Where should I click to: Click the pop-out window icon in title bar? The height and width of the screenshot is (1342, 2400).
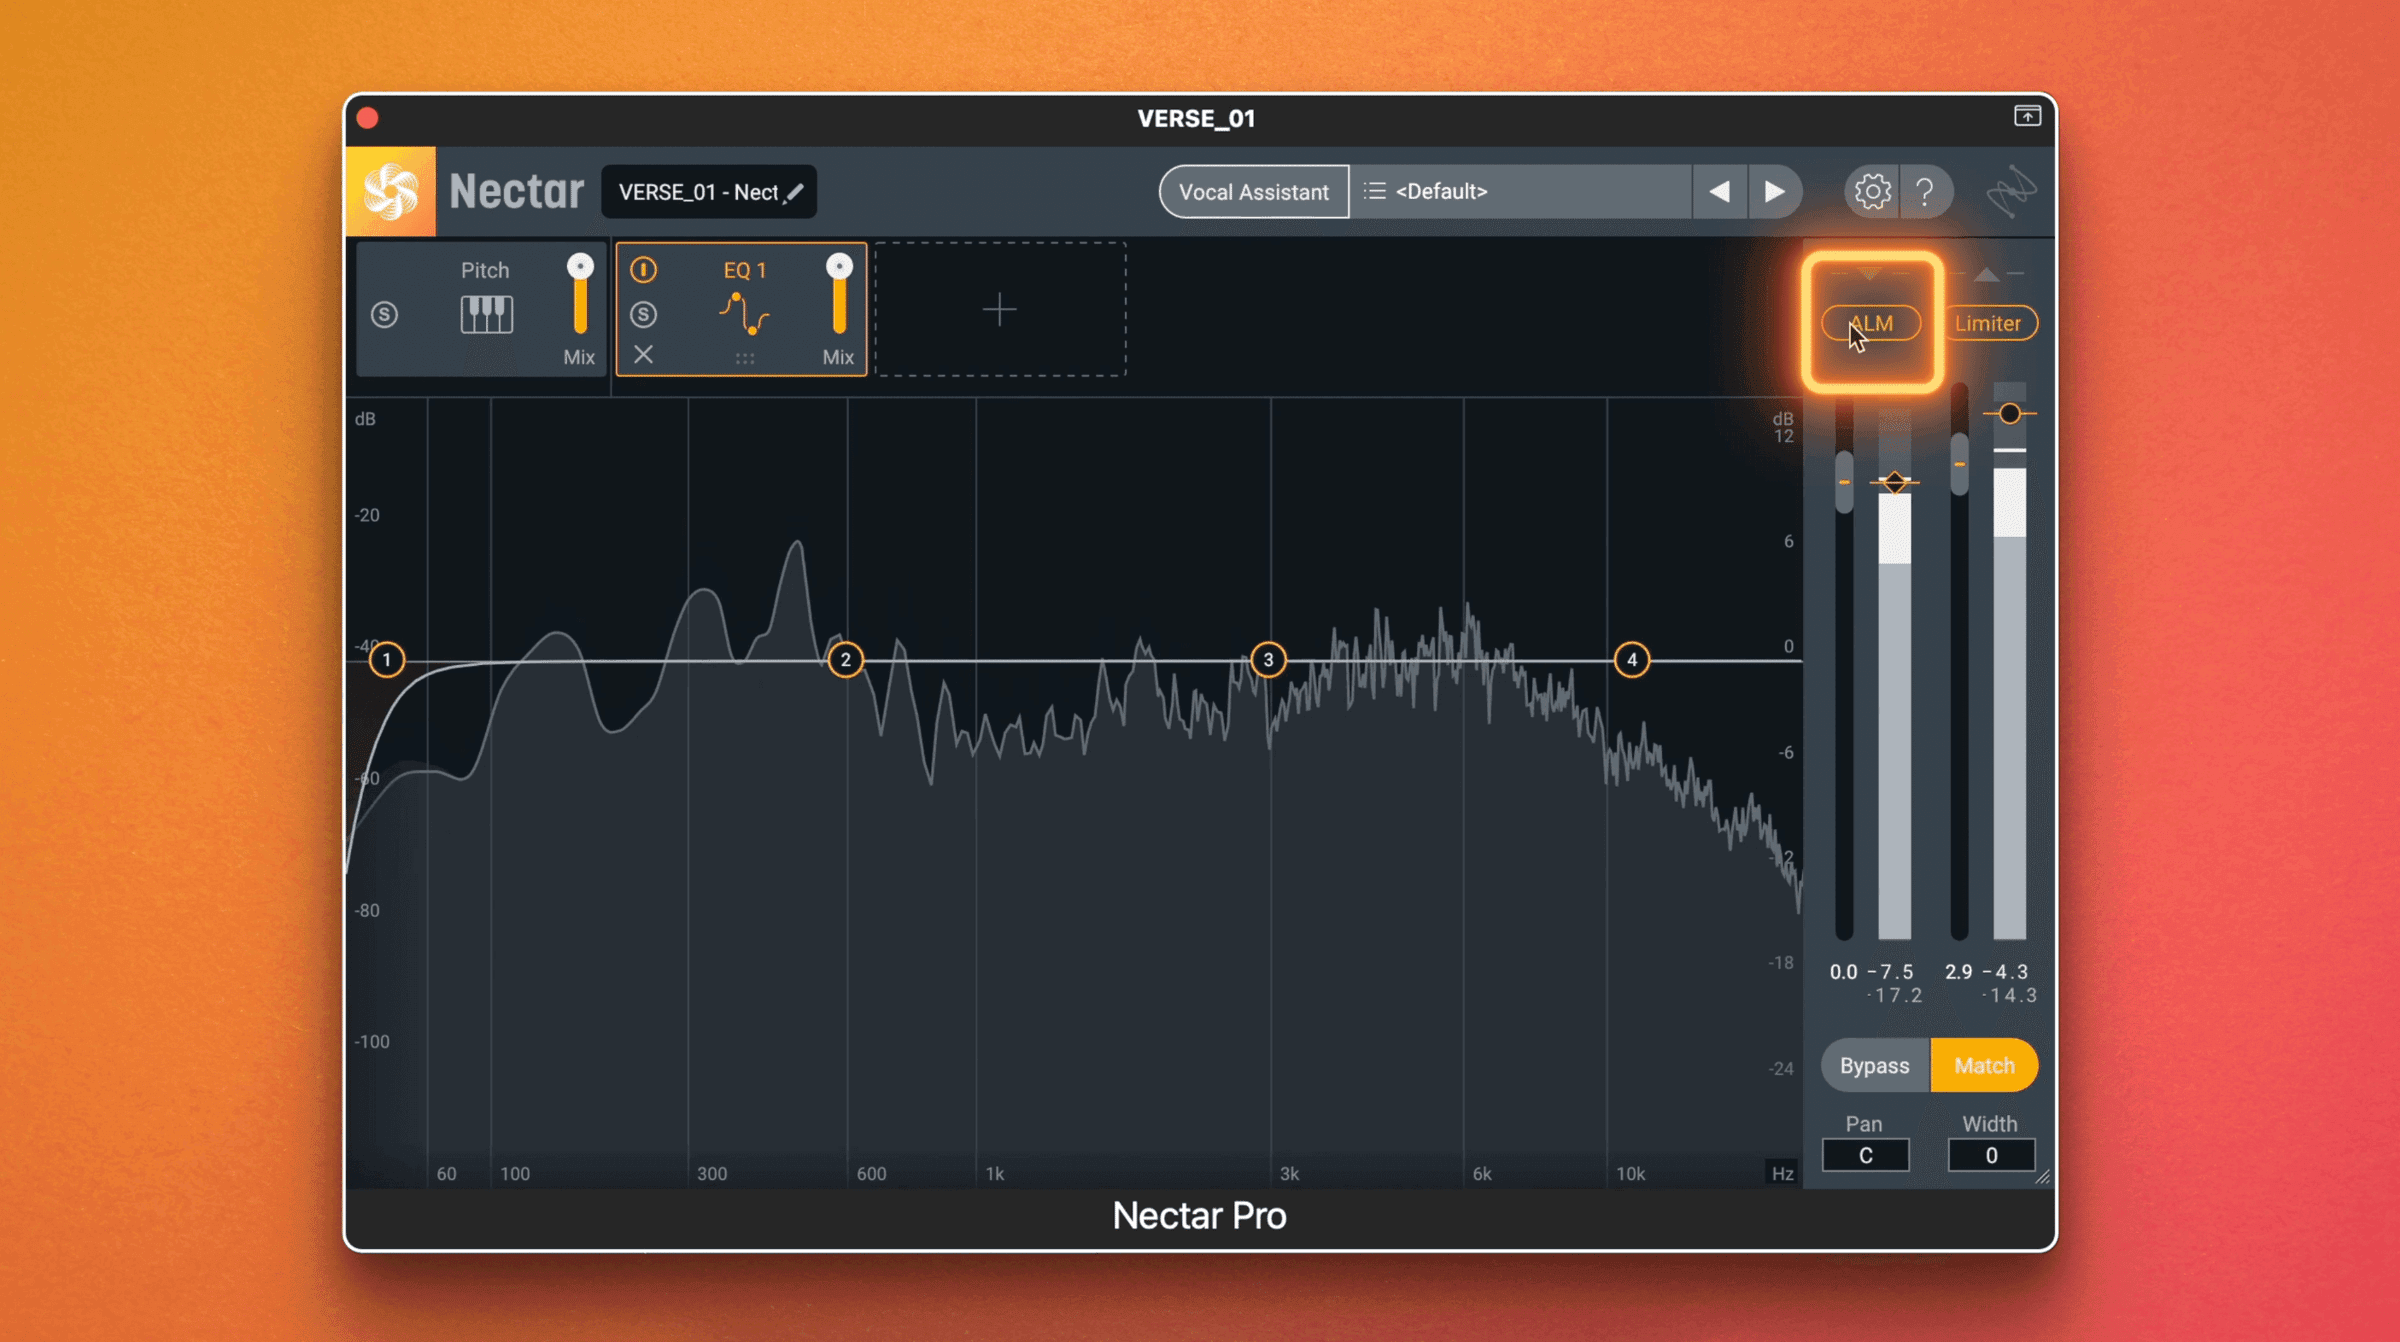[x=2027, y=116]
